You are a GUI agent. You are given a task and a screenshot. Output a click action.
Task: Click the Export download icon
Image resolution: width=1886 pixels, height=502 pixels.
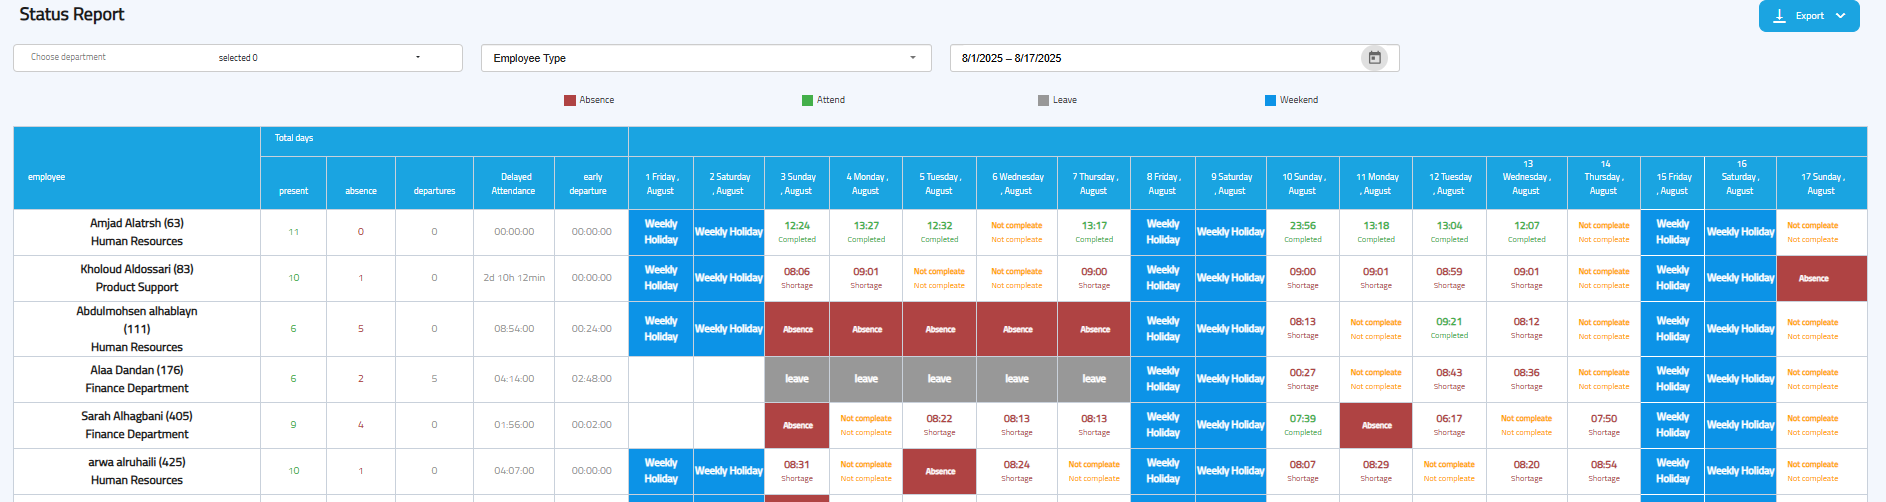click(1779, 16)
